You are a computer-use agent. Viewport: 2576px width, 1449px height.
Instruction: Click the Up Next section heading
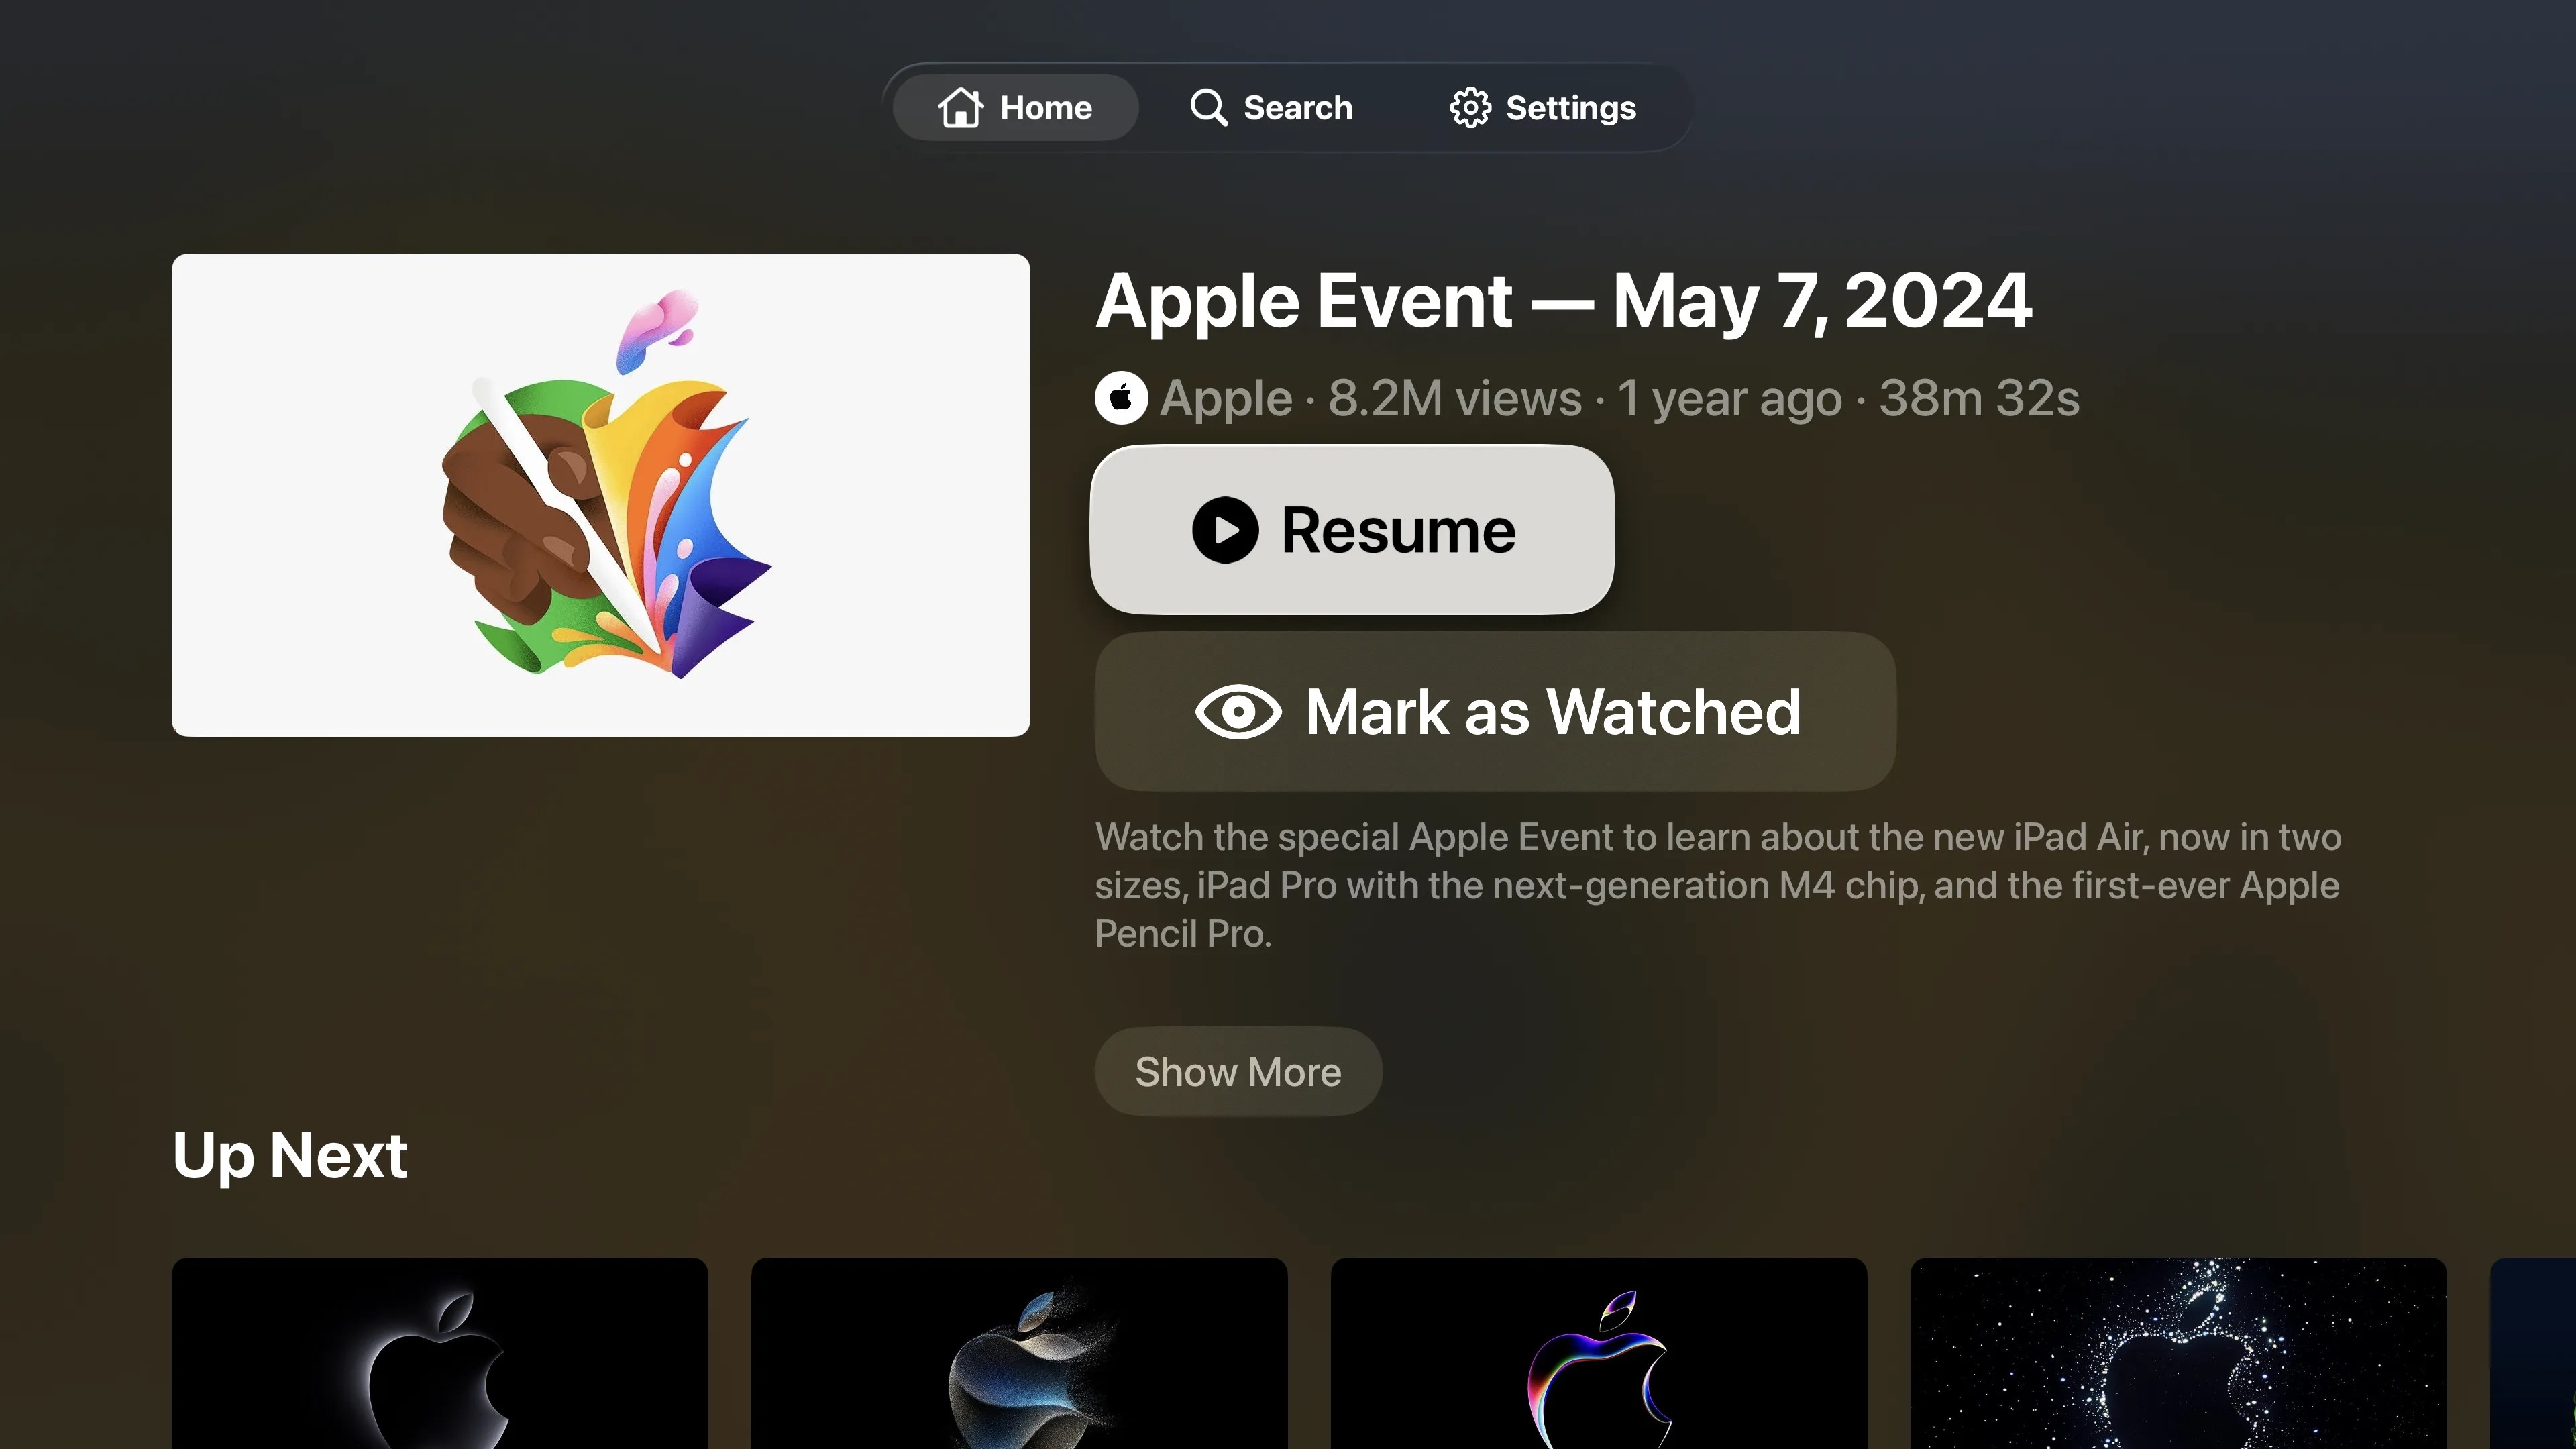(x=290, y=1156)
